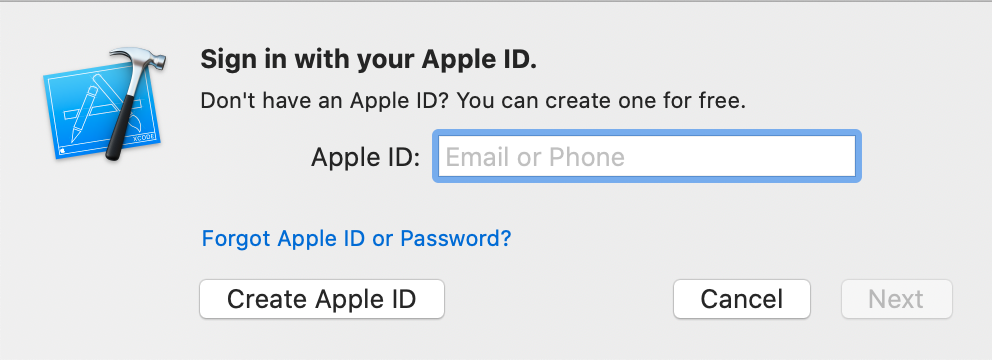Click "You can create one for free" text
The width and height of the screenshot is (992, 360).
(600, 101)
